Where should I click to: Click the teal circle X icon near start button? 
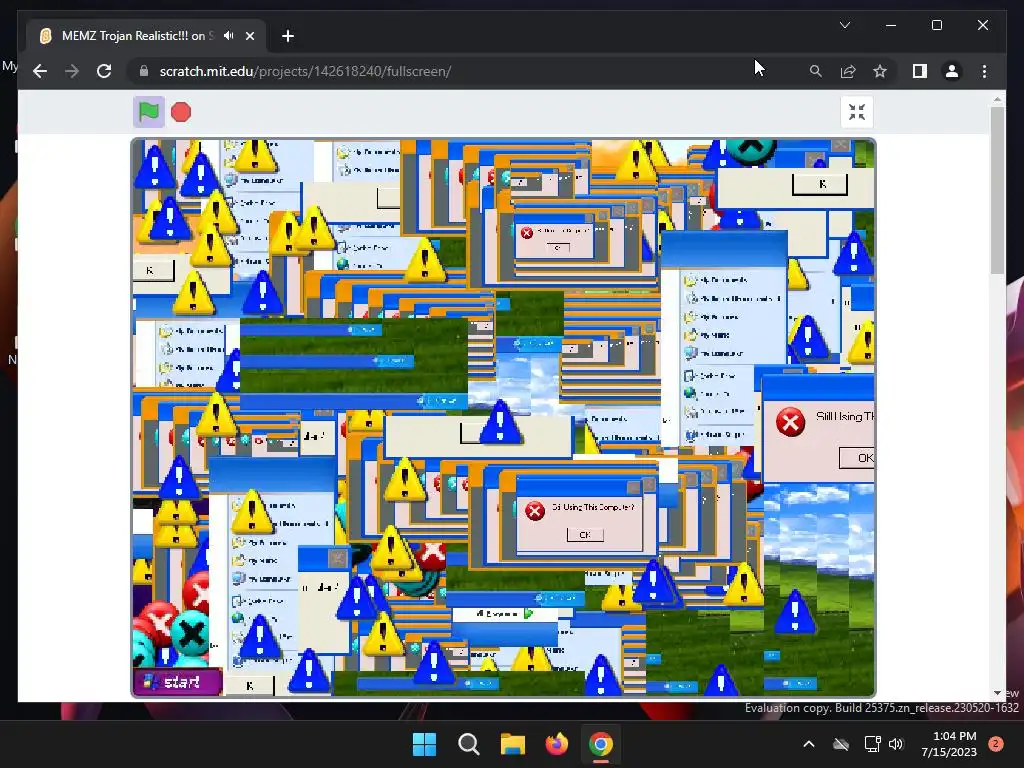pos(190,632)
